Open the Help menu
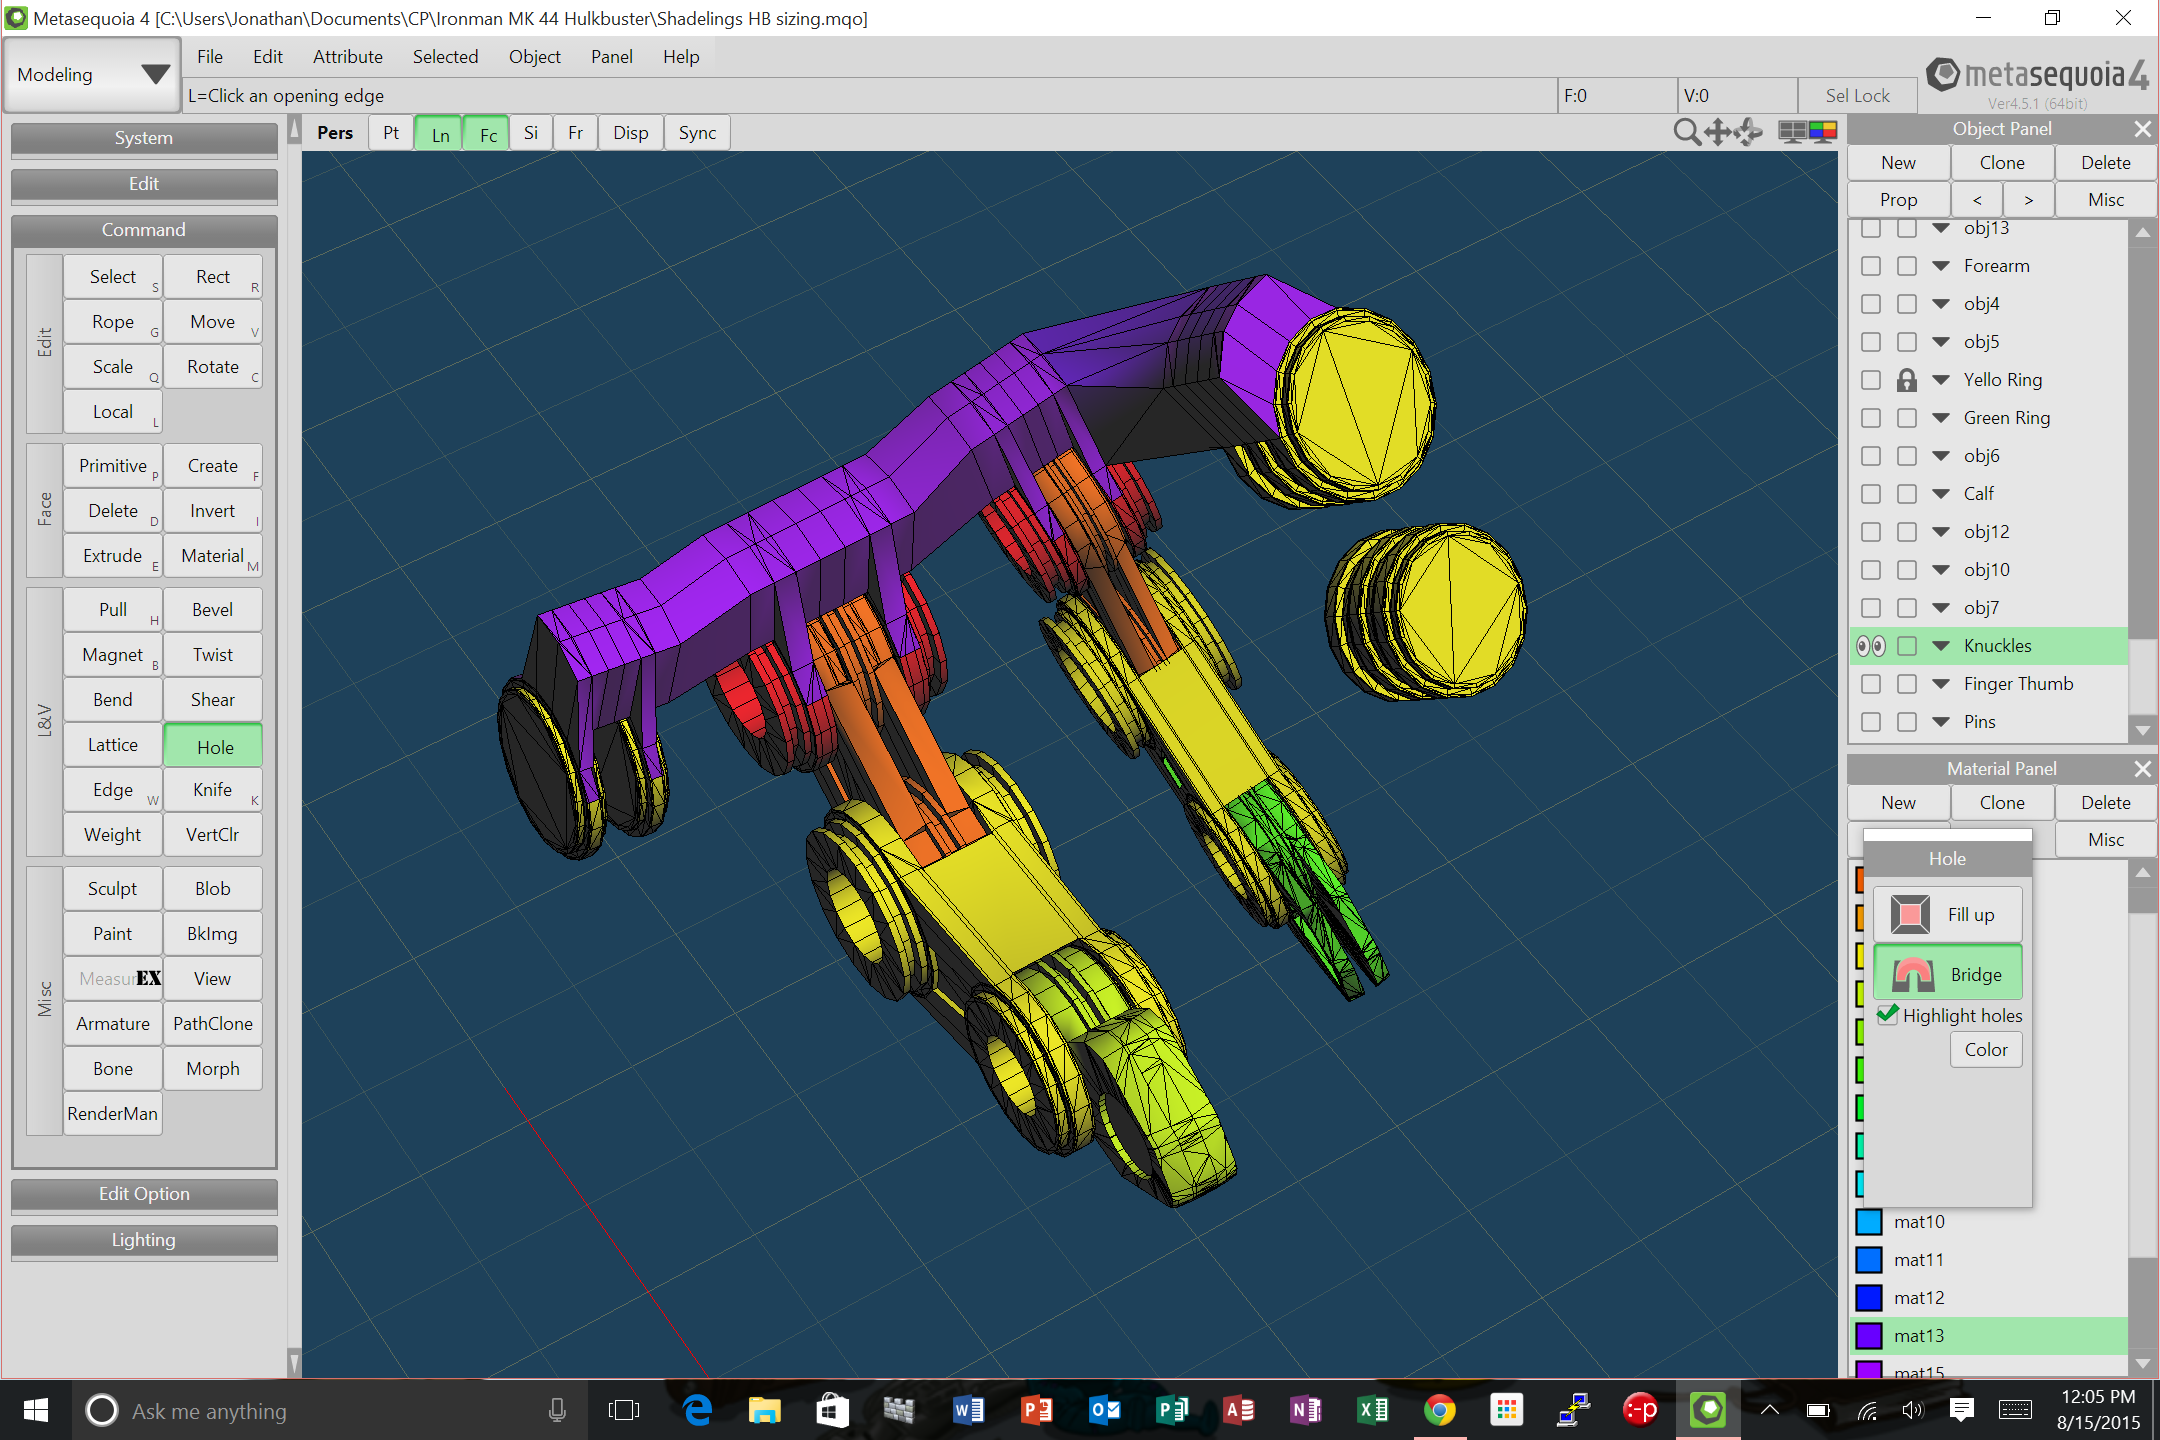 (x=681, y=57)
